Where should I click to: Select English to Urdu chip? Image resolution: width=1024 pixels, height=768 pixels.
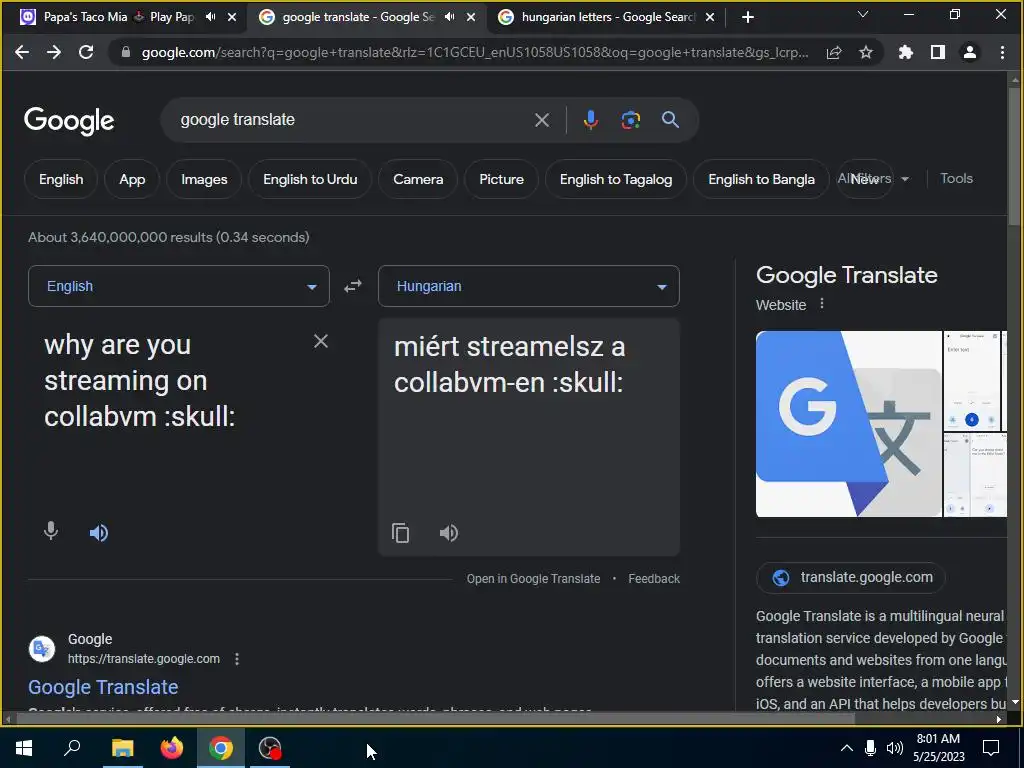tap(310, 179)
